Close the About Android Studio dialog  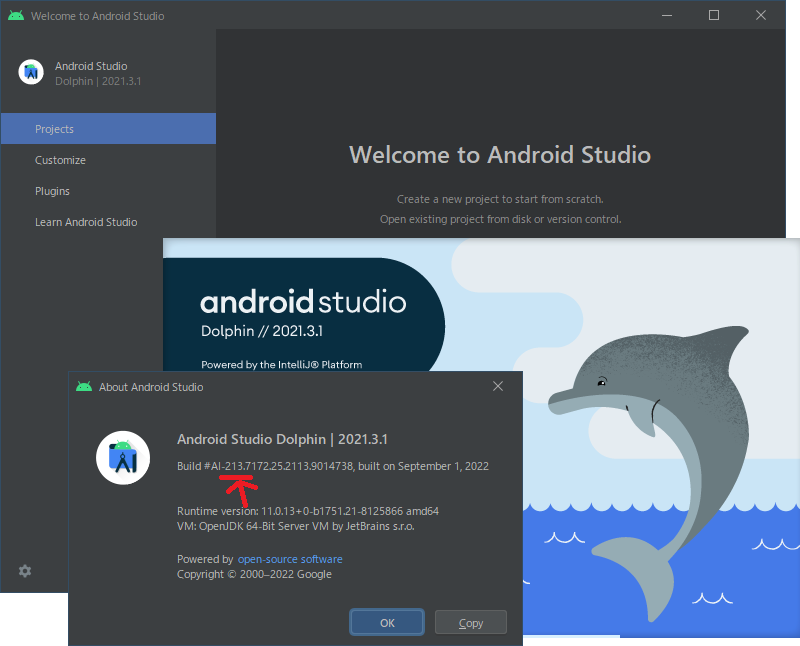(x=498, y=386)
